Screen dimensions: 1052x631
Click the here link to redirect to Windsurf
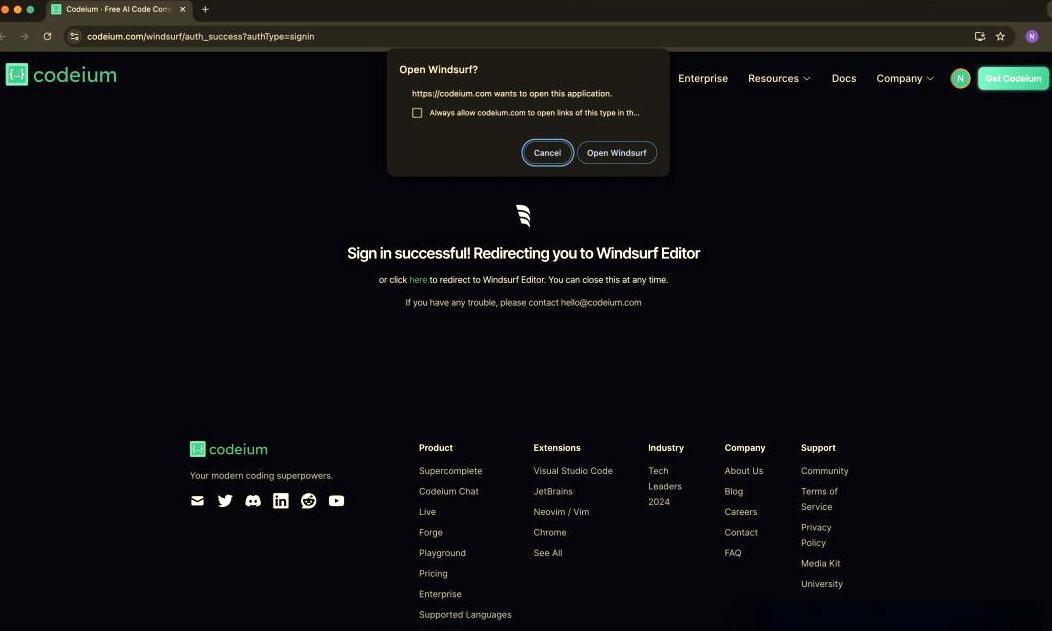418,280
